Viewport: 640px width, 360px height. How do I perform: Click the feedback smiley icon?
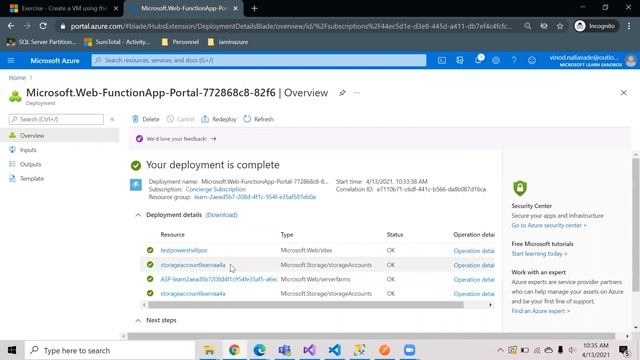pos(532,60)
